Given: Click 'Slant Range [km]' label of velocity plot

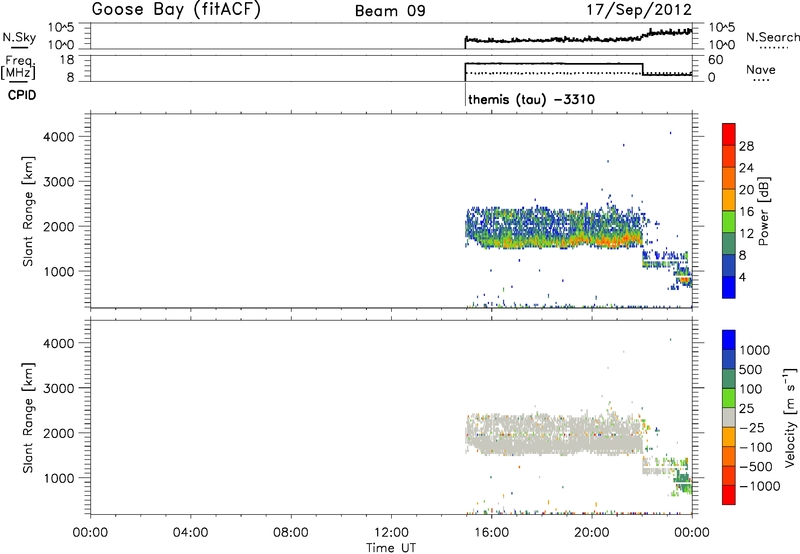Looking at the screenshot, I should click(28, 418).
